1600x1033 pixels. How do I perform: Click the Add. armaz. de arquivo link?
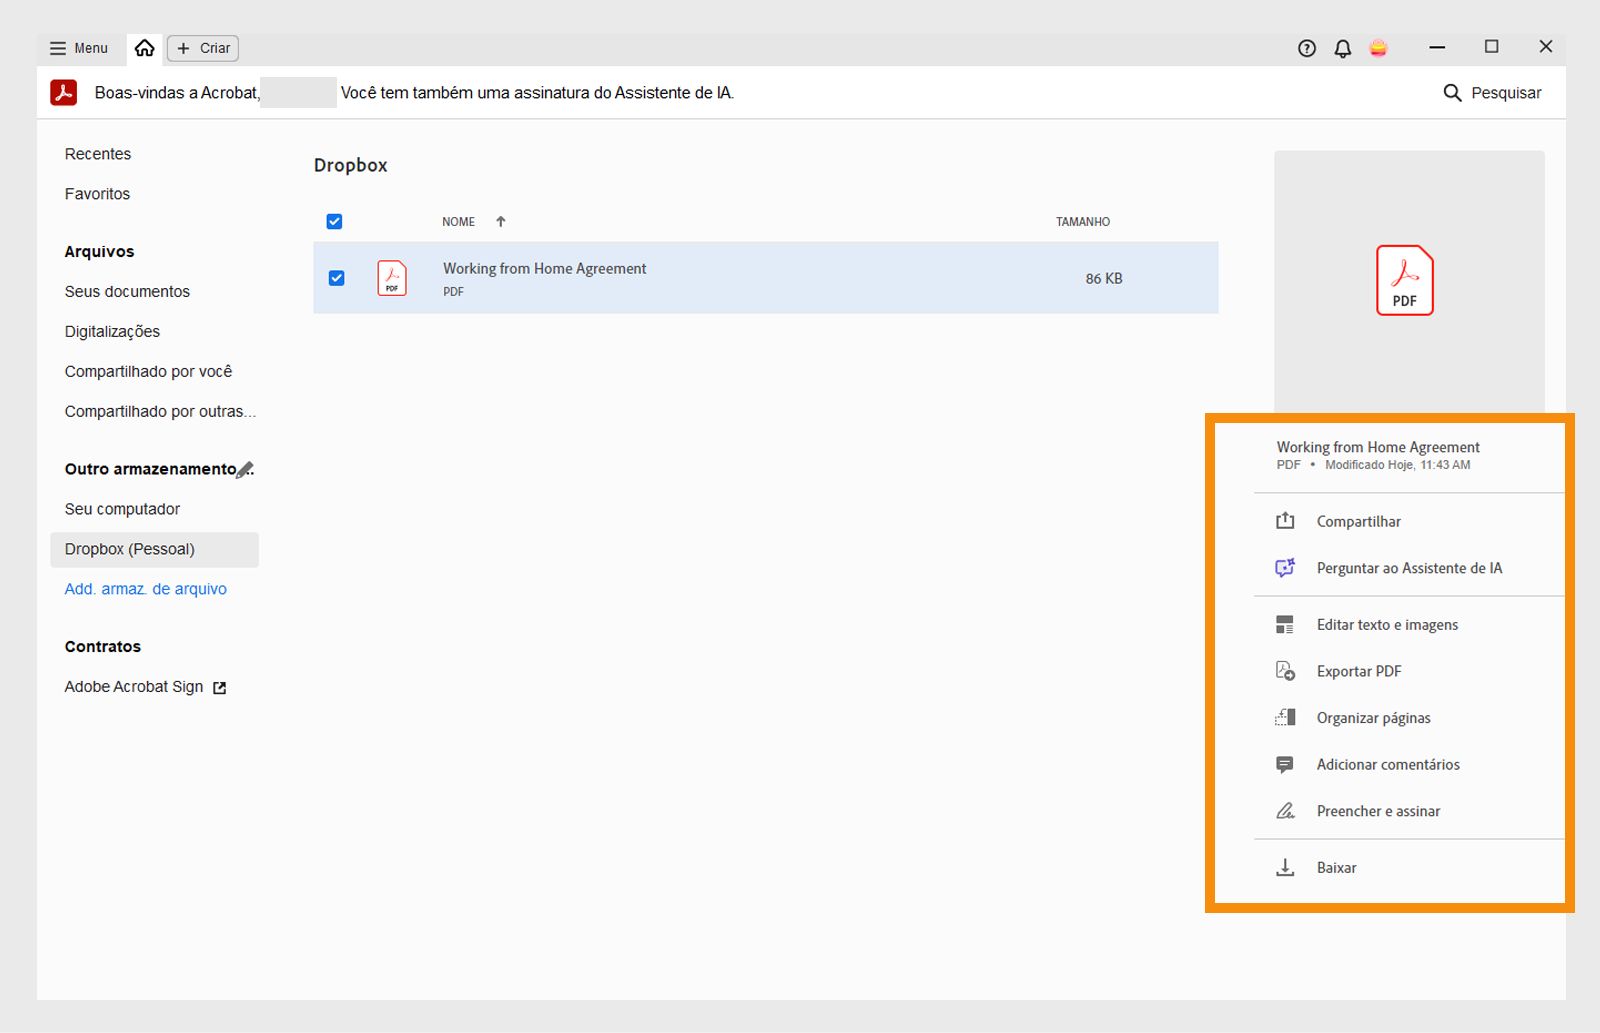pyautogui.click(x=146, y=589)
